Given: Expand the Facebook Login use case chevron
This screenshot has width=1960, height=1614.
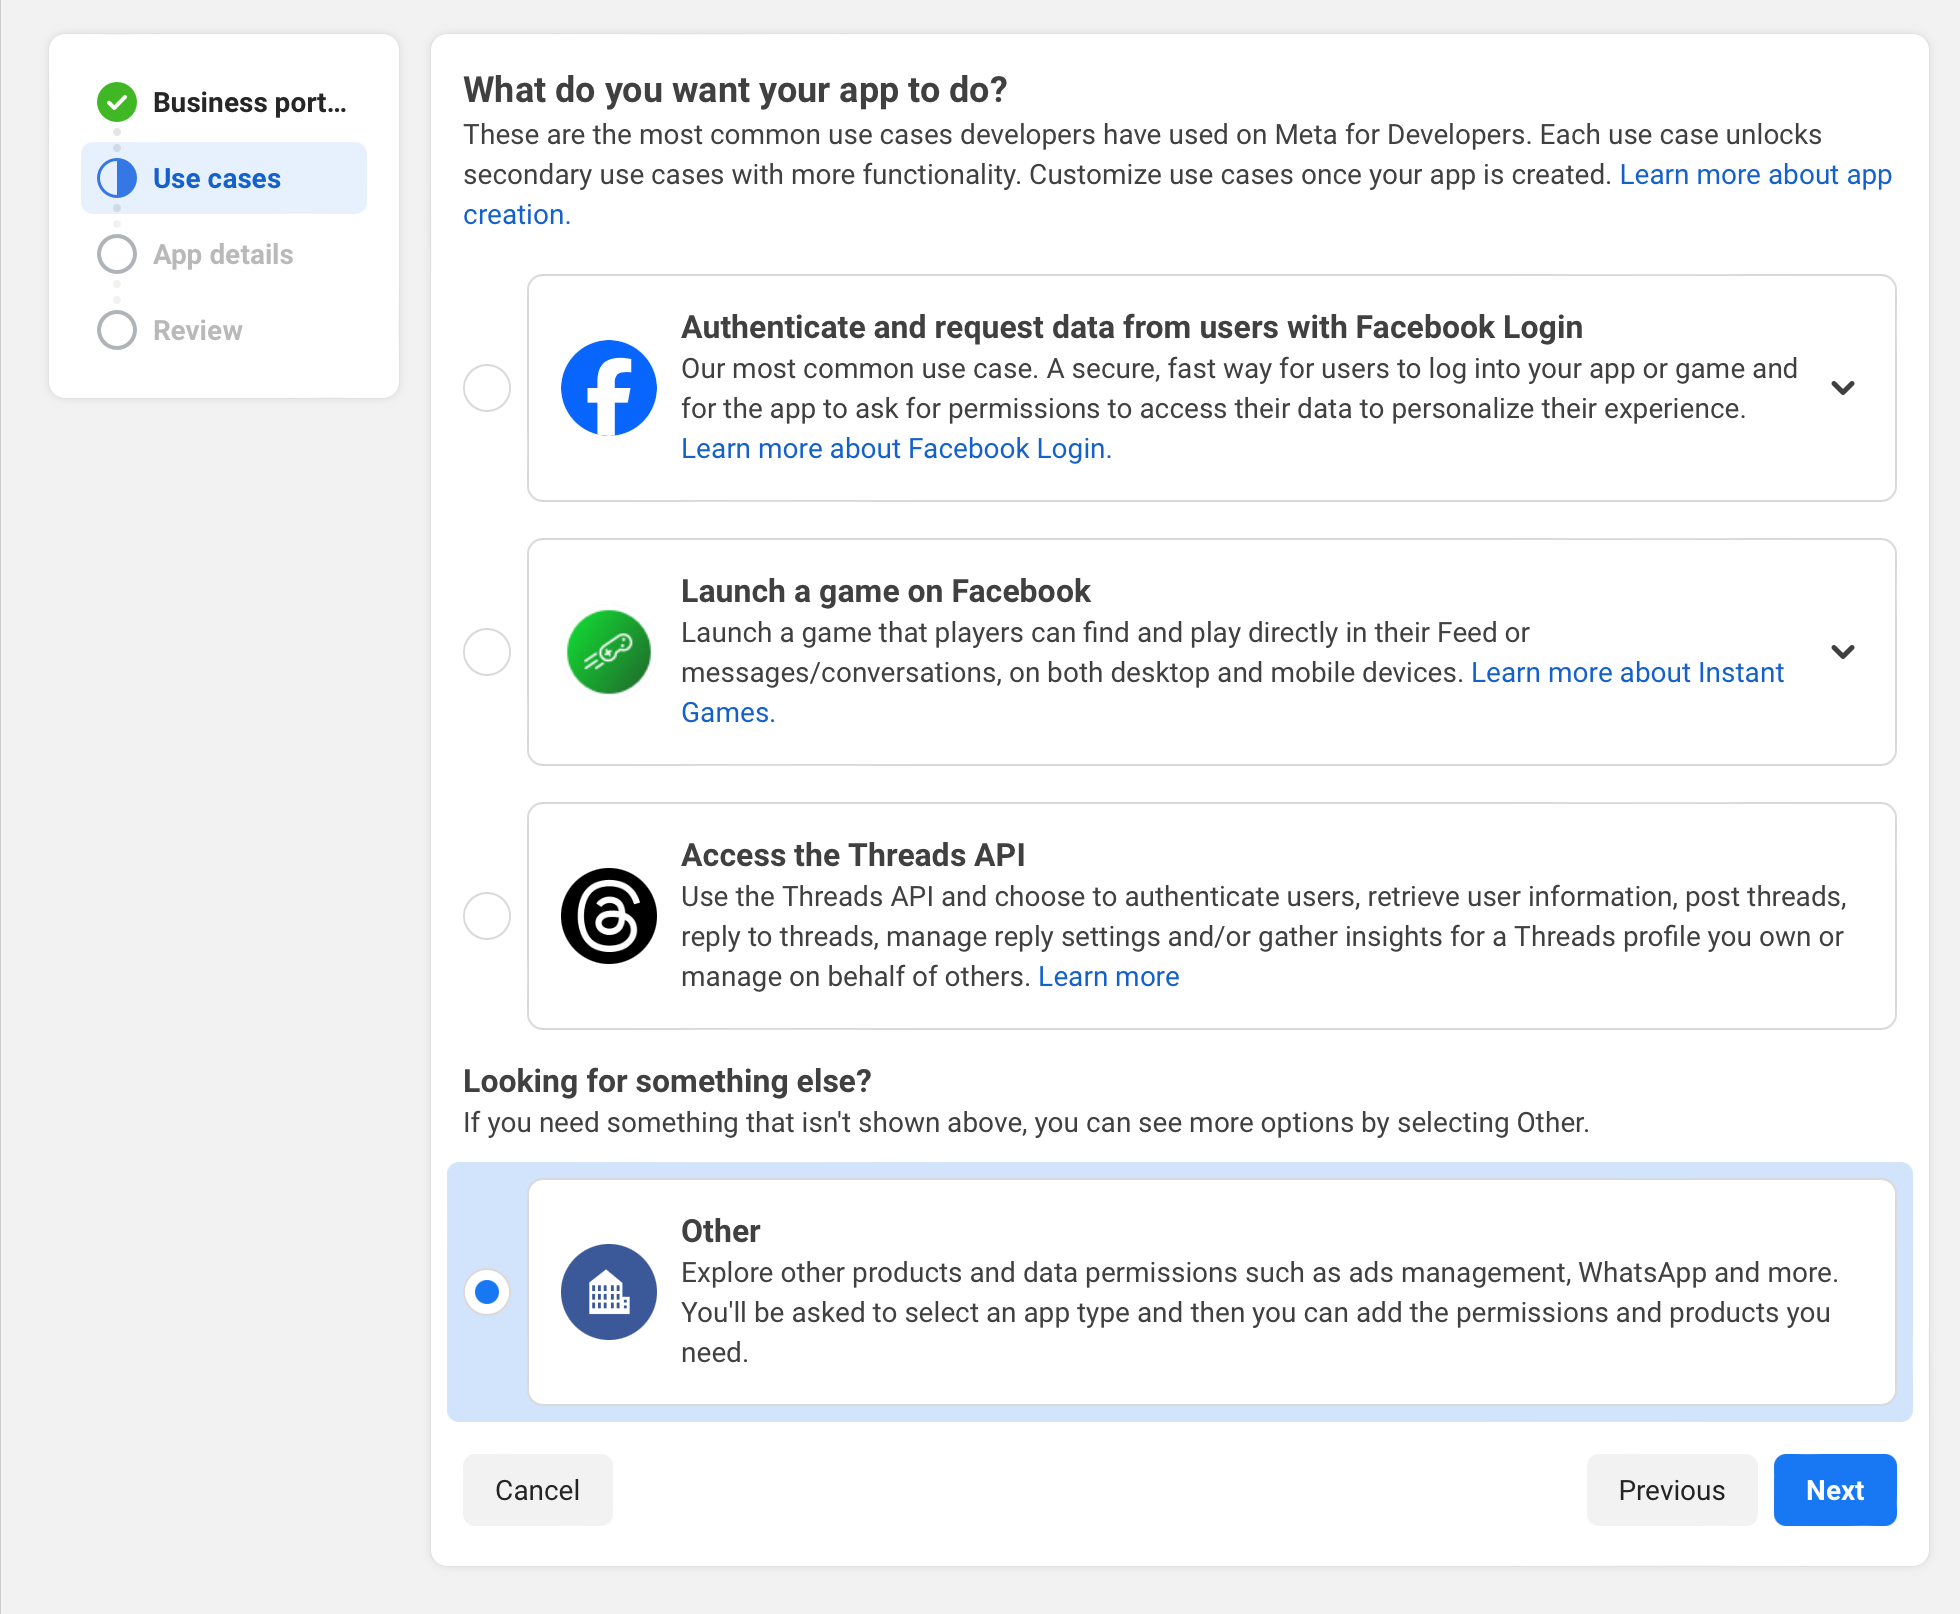Looking at the screenshot, I should [1842, 388].
